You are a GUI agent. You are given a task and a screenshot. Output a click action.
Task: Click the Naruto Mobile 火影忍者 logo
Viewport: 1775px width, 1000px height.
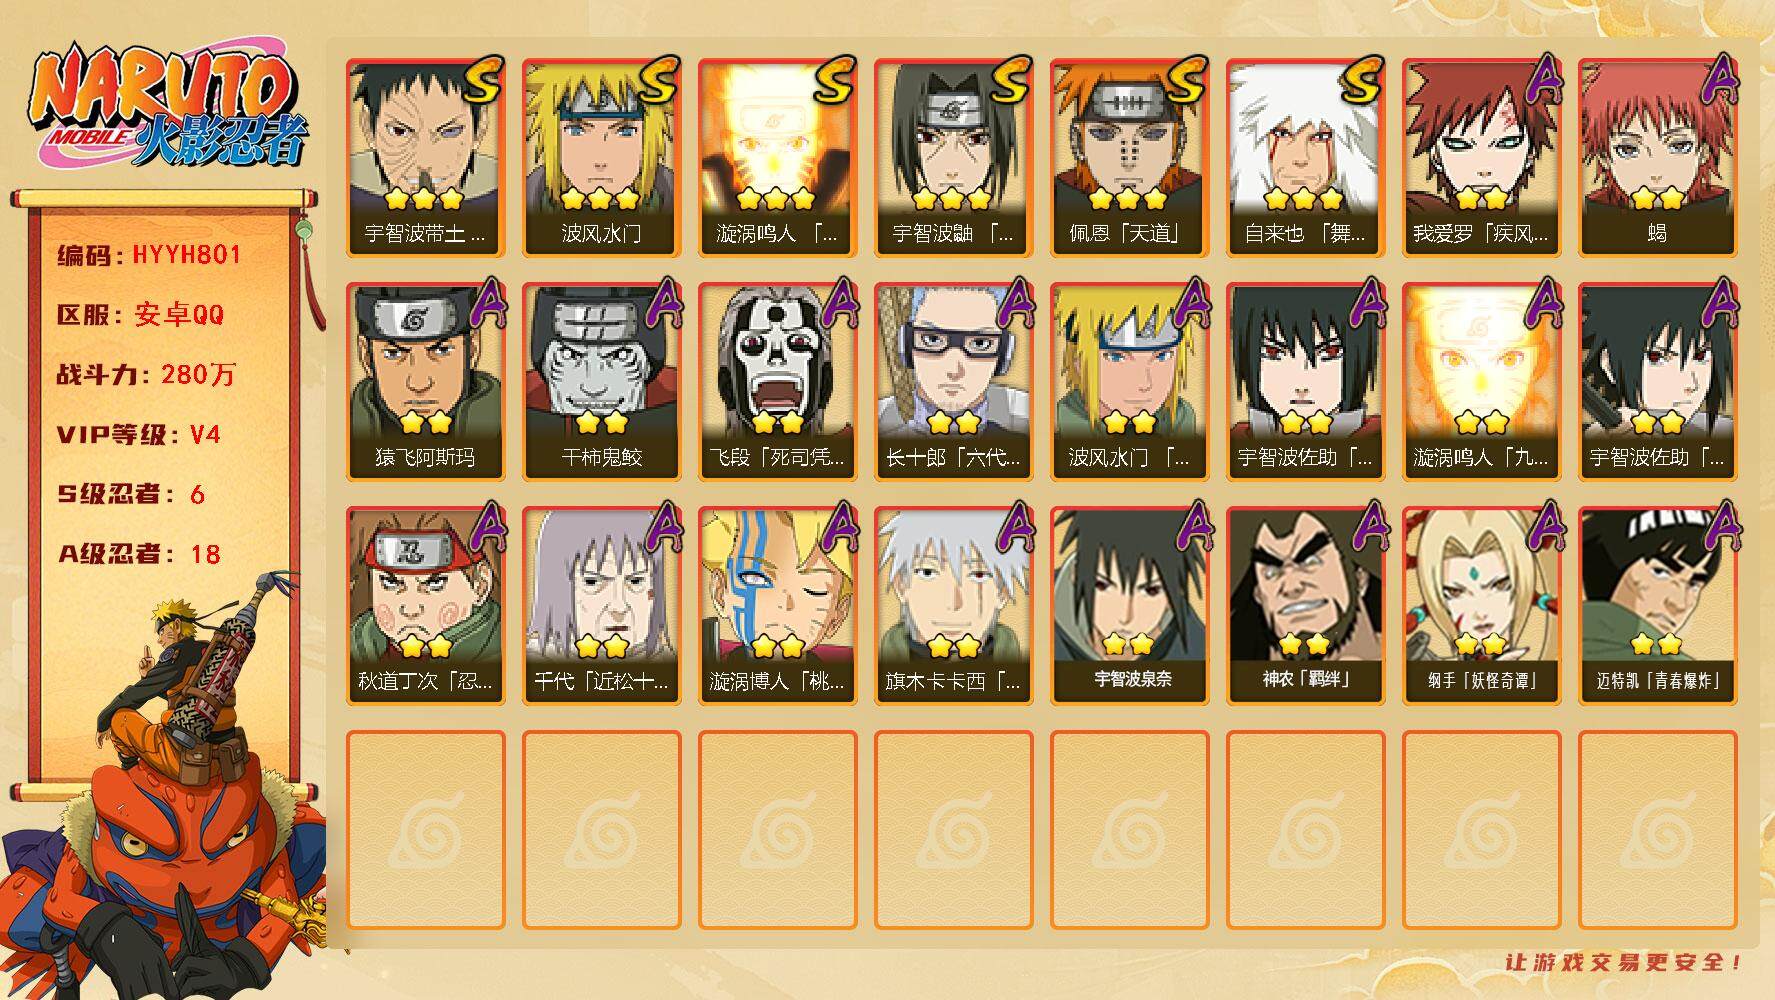point(167,105)
